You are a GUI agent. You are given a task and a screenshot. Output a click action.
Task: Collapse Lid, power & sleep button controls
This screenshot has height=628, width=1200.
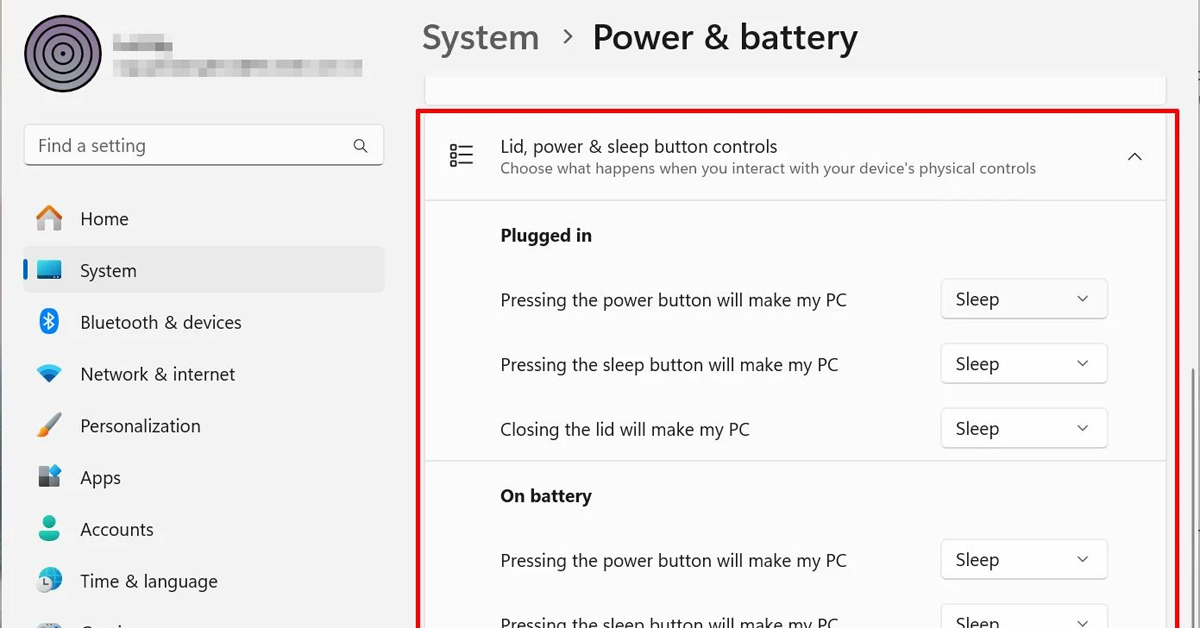tap(1134, 157)
